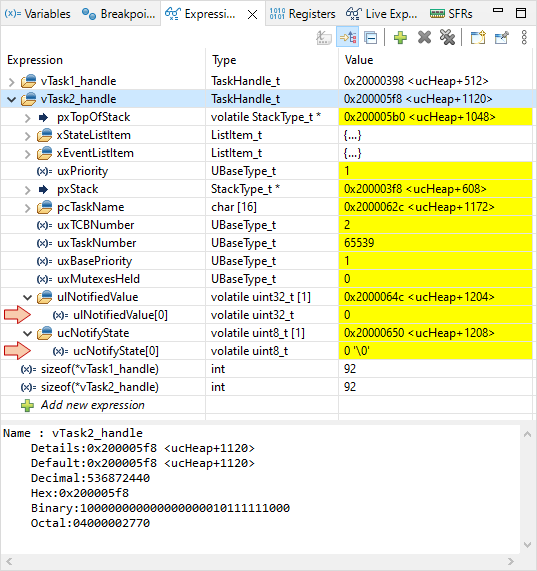Open the View Menu three-dots icon
Screen dimensions: 537x571
(x=524, y=38)
